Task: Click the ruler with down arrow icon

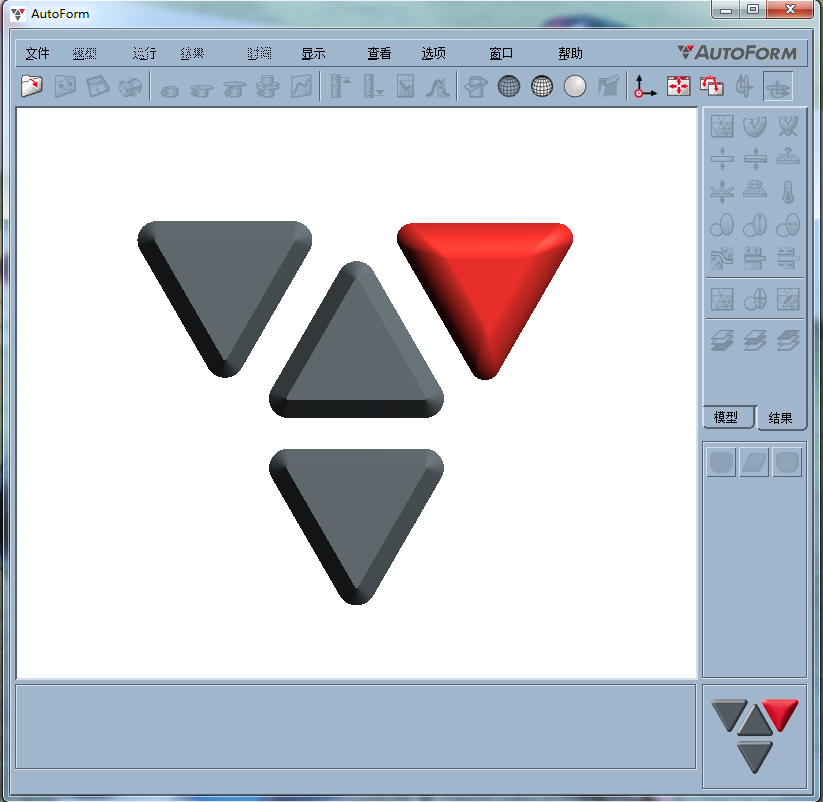Action: (x=373, y=86)
